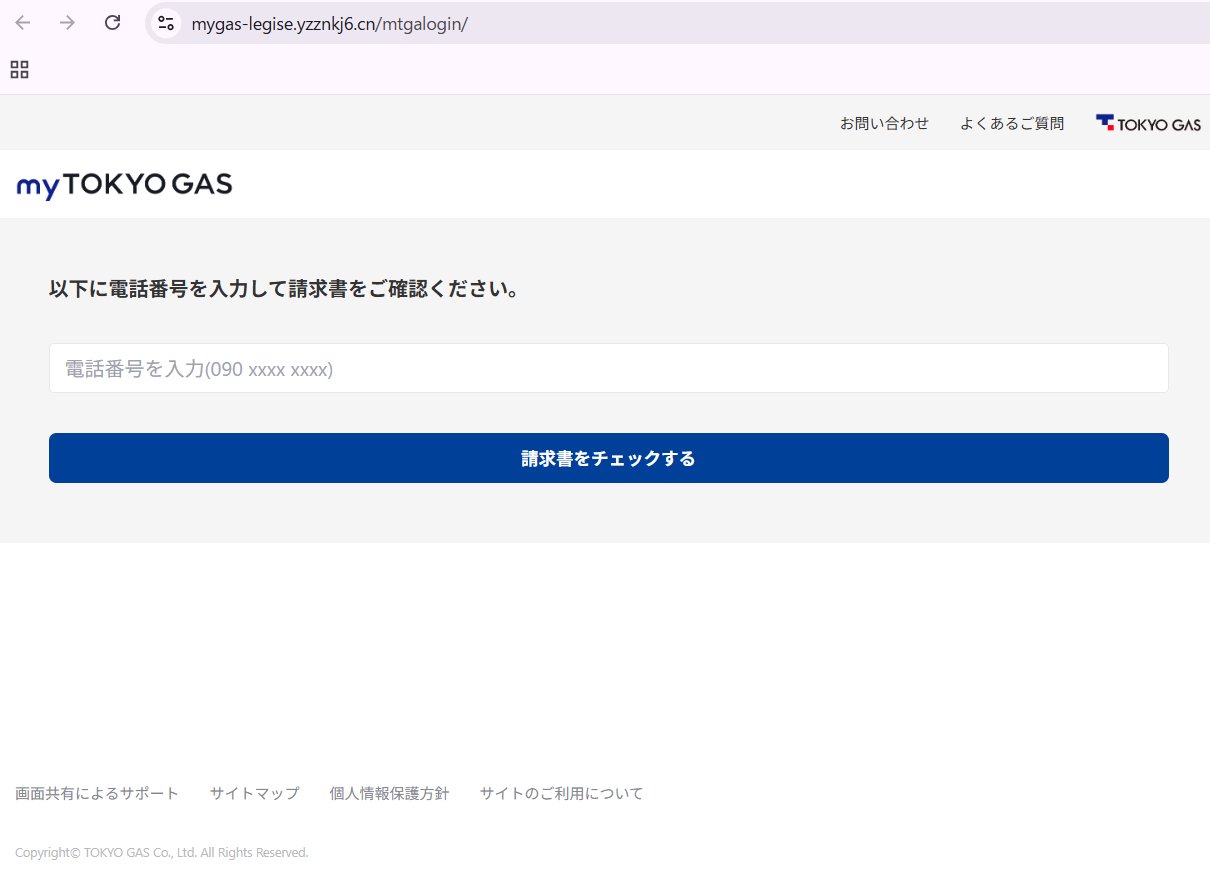Click the TOKYO GAS logo at top right
The image size is (1210, 871).
[x=1148, y=124]
